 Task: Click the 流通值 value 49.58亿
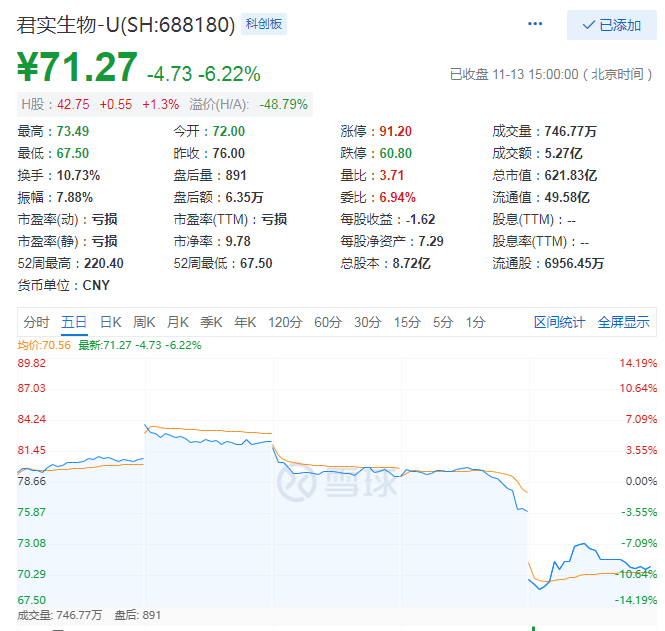[x=567, y=198]
